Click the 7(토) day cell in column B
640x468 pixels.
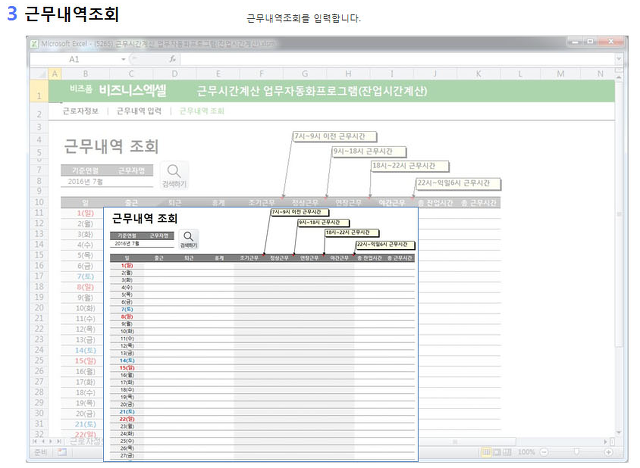click(x=85, y=277)
